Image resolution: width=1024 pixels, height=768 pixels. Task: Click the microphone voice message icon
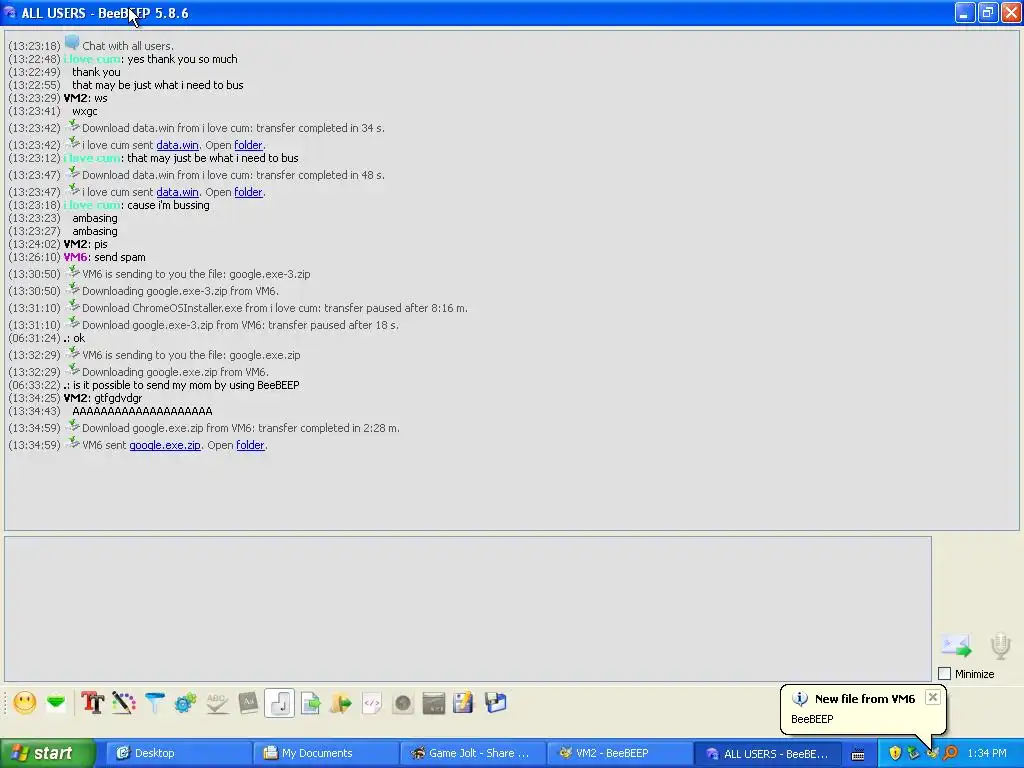click(x=1000, y=645)
